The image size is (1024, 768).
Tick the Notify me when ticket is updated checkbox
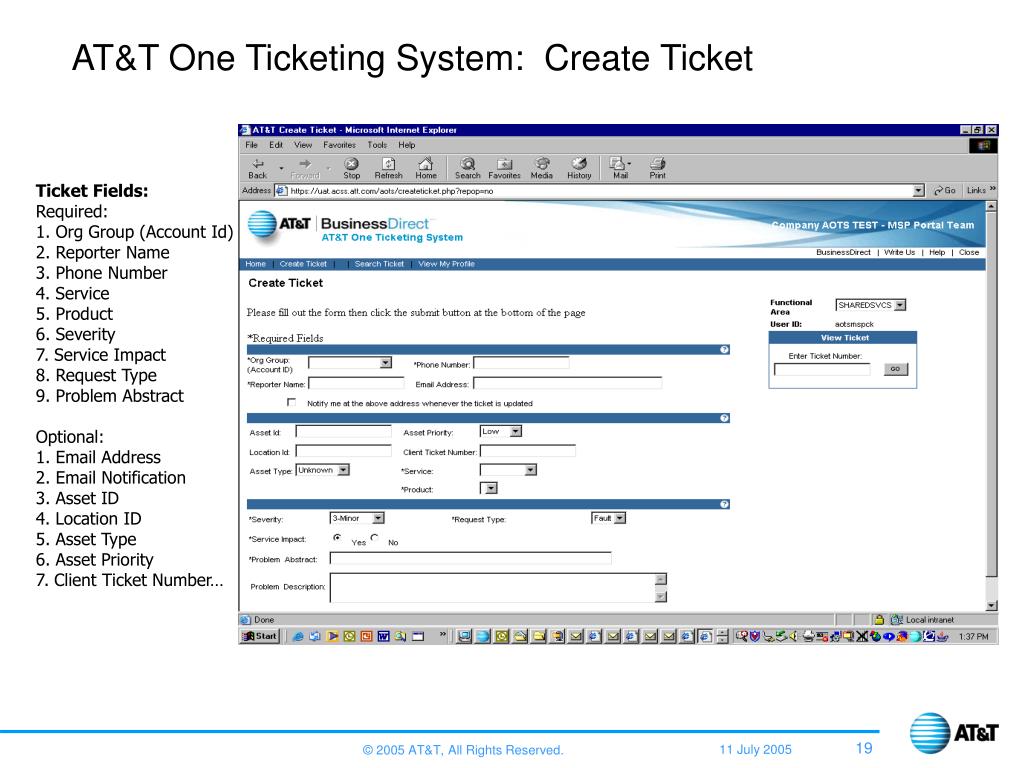click(x=291, y=402)
